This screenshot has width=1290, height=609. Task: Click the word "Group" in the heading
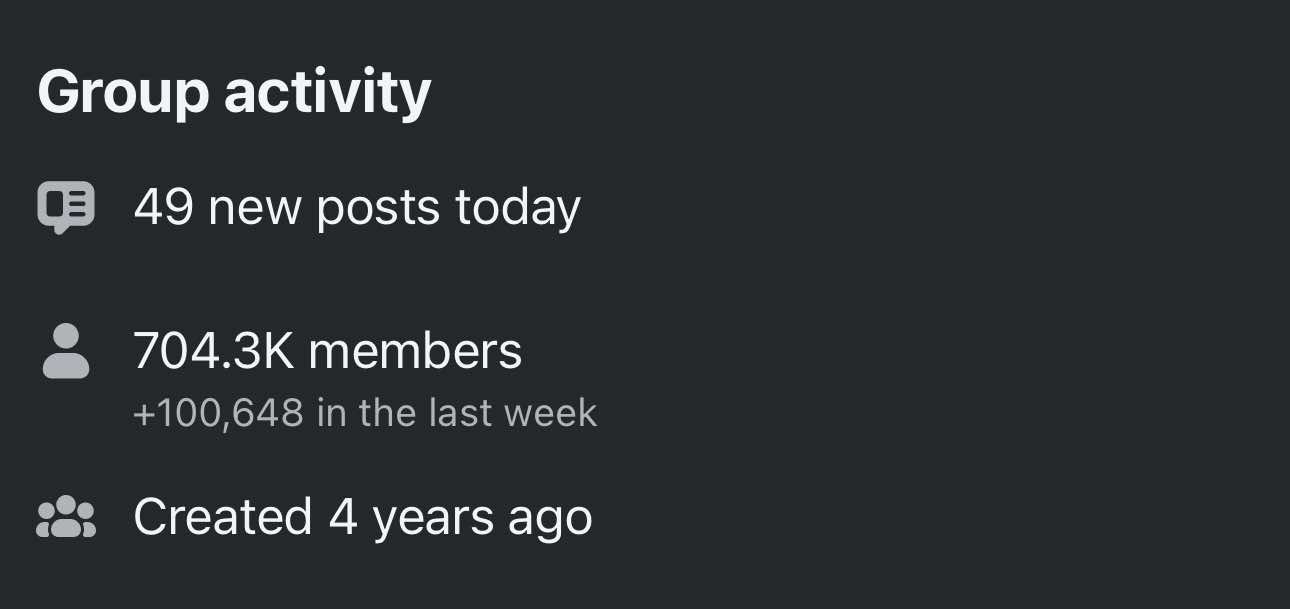point(123,93)
